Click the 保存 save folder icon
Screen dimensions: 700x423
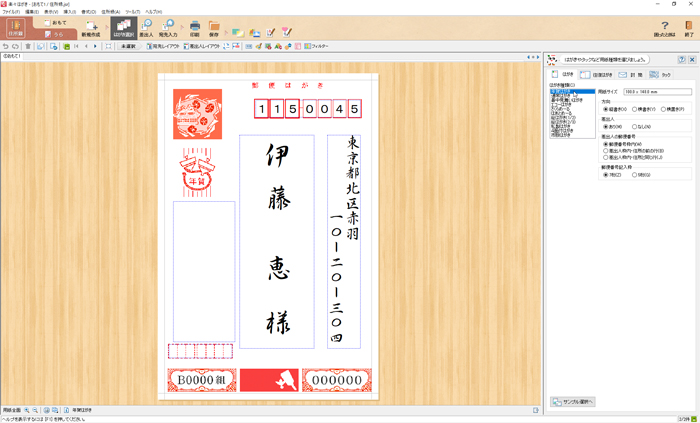(x=214, y=27)
